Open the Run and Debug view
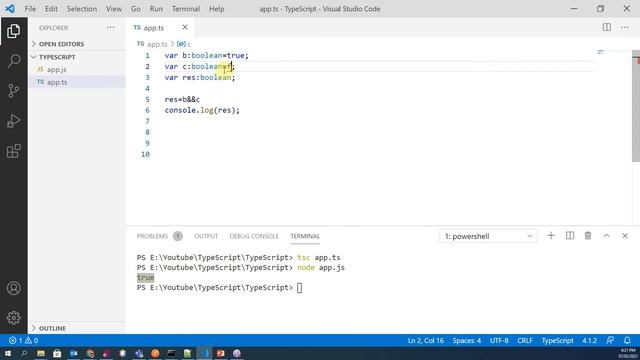The width and height of the screenshot is (640, 360). [x=13, y=121]
